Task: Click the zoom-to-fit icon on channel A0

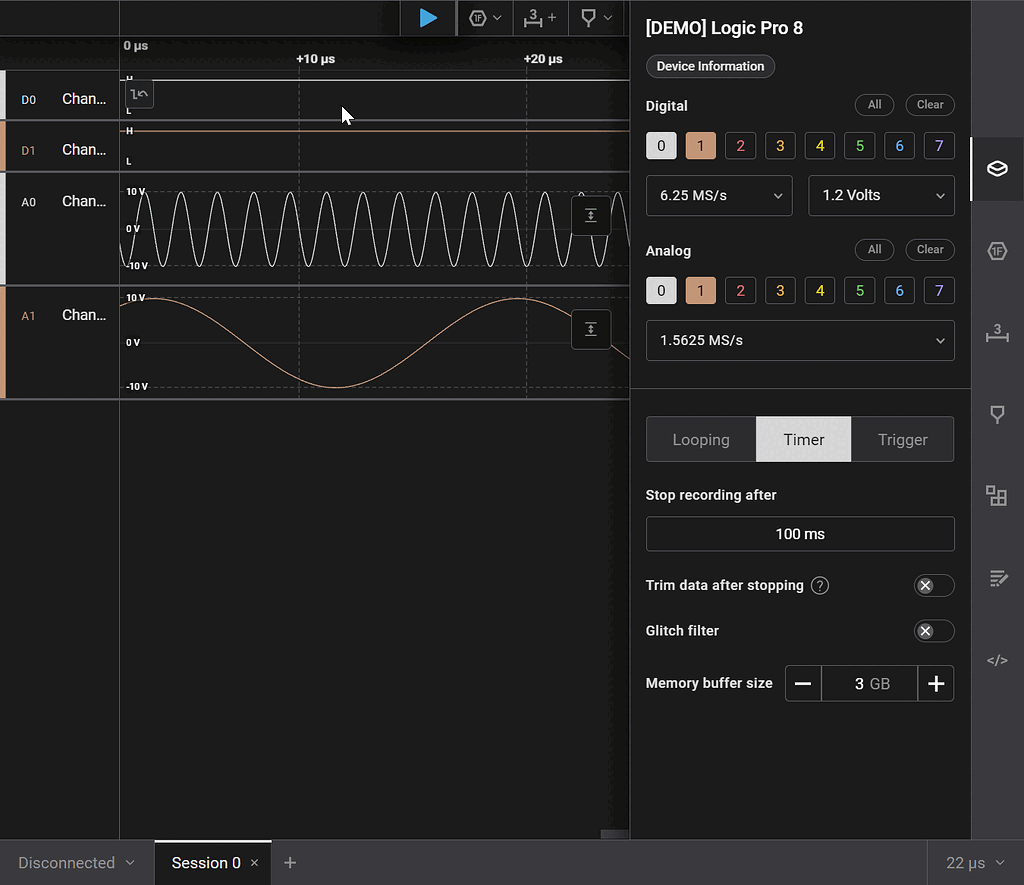Action: [x=590, y=215]
